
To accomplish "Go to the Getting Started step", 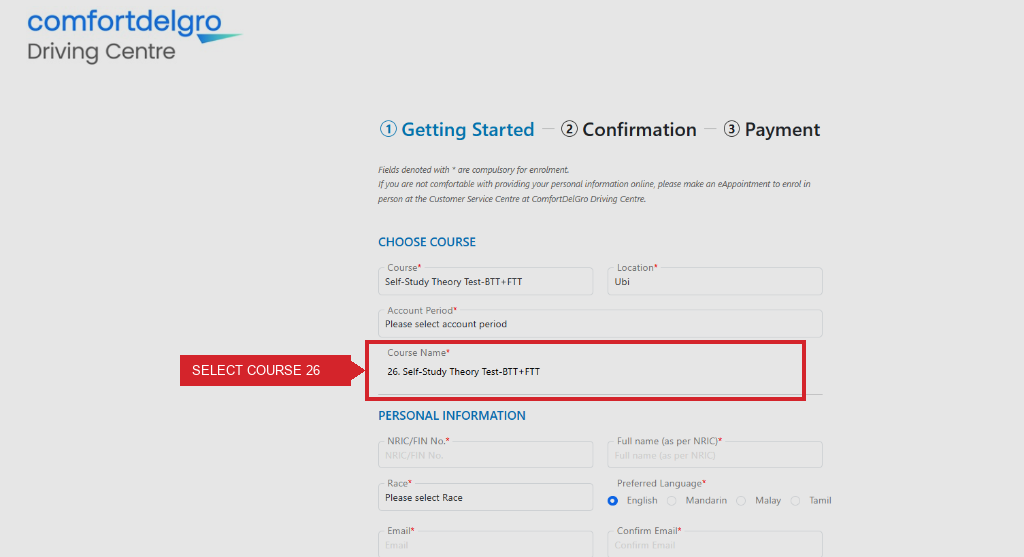I will click(457, 129).
